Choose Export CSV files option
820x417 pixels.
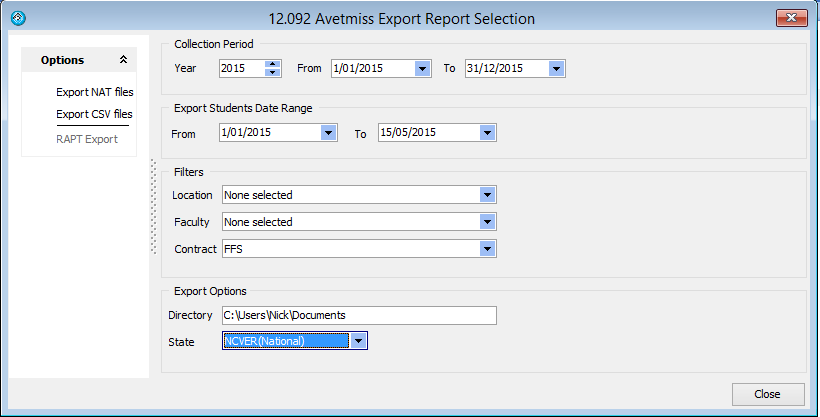coord(94,114)
